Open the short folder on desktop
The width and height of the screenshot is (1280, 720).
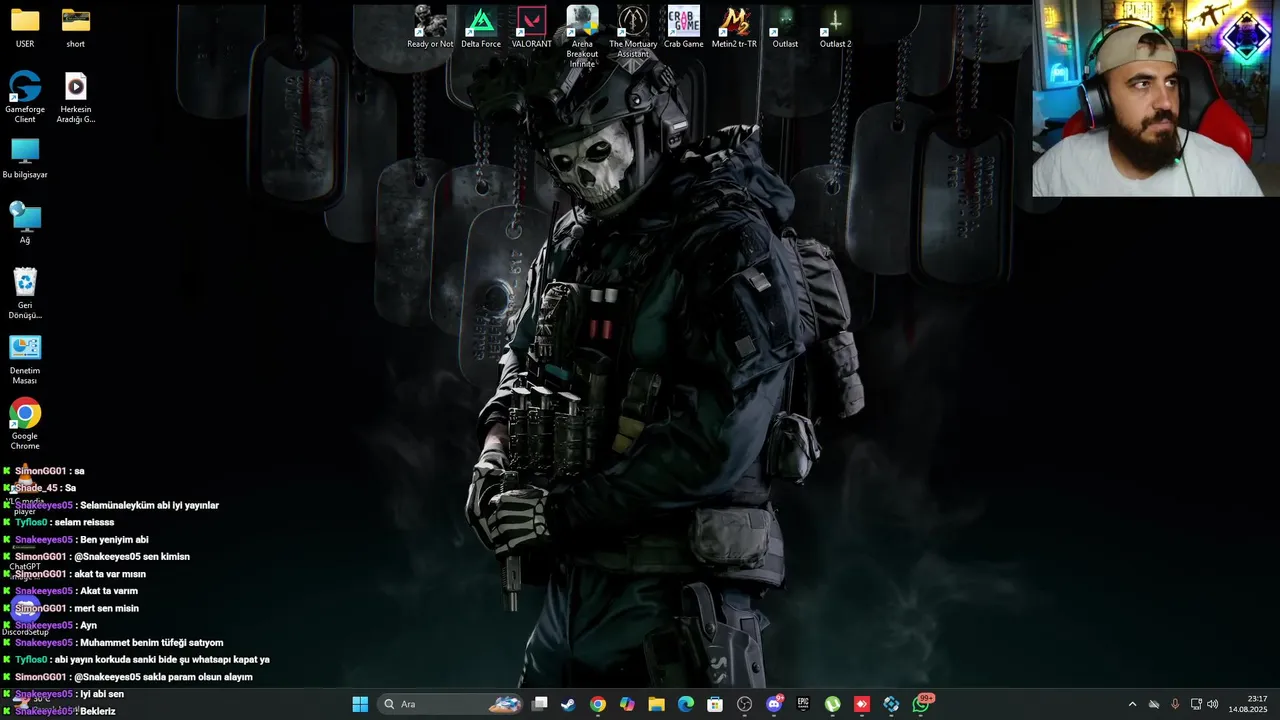[76, 27]
